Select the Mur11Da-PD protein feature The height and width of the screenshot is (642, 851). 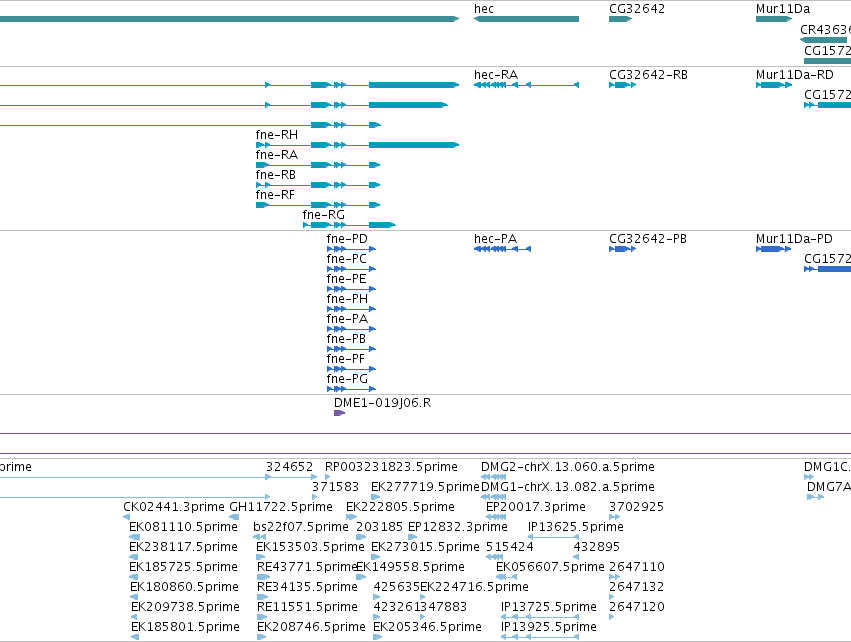pos(773,249)
